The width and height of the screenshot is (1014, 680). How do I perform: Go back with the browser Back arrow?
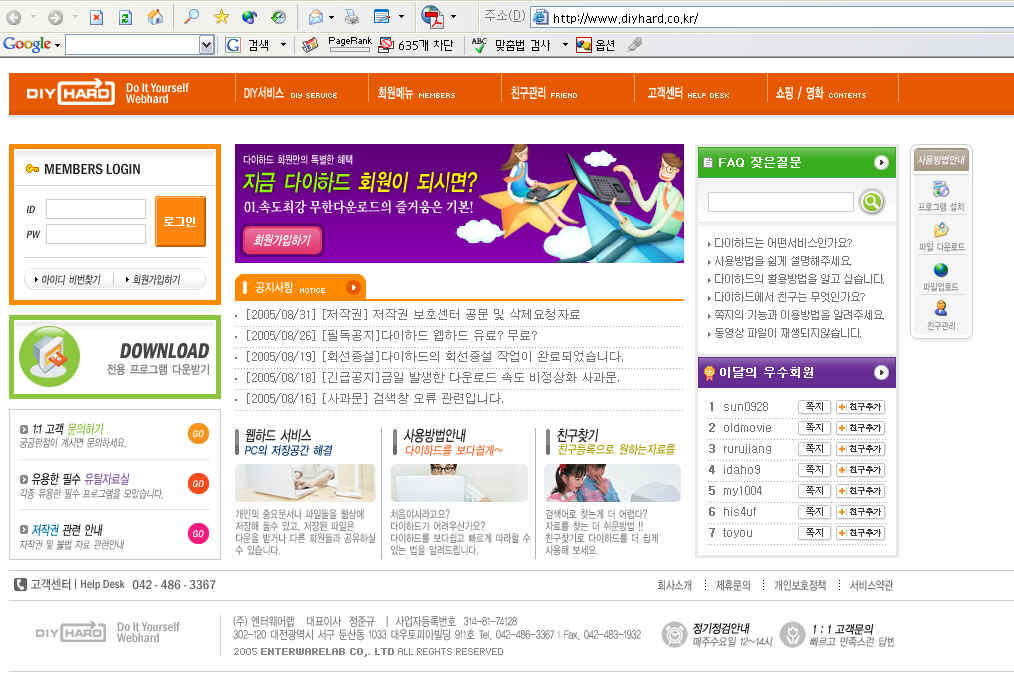[x=14, y=17]
